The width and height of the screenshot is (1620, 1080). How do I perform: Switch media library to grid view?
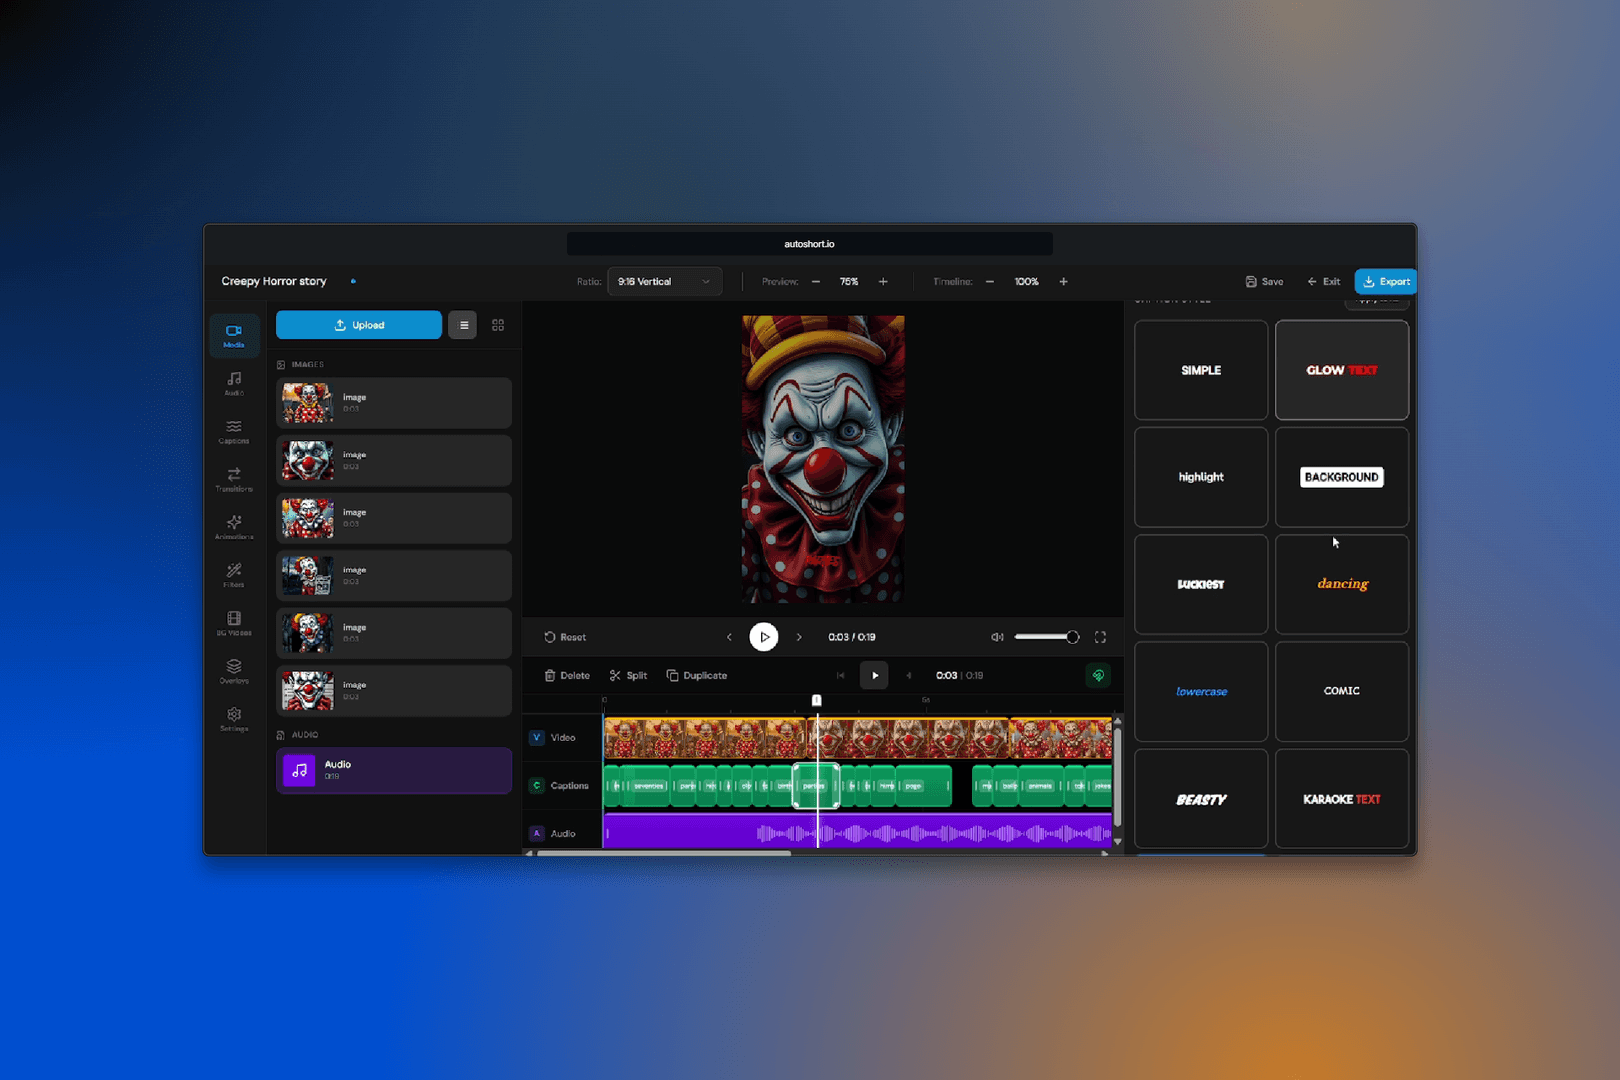pos(498,325)
